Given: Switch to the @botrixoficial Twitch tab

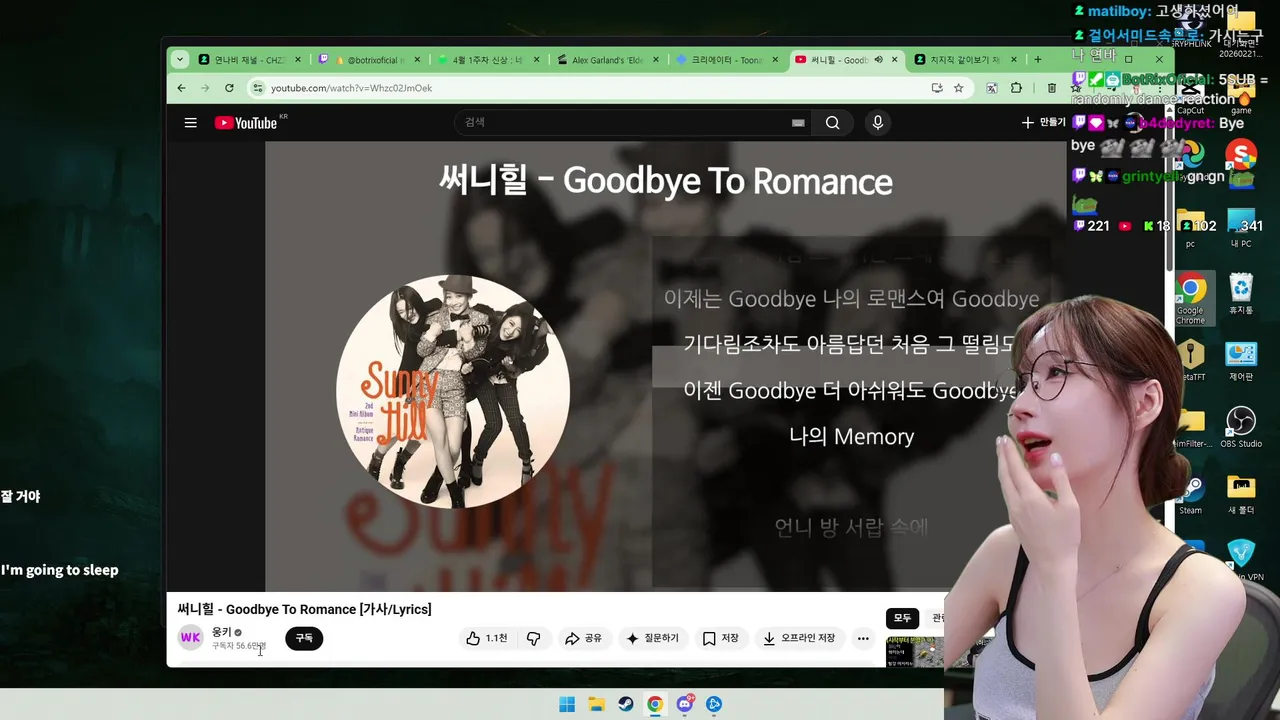Looking at the screenshot, I should tap(369, 60).
